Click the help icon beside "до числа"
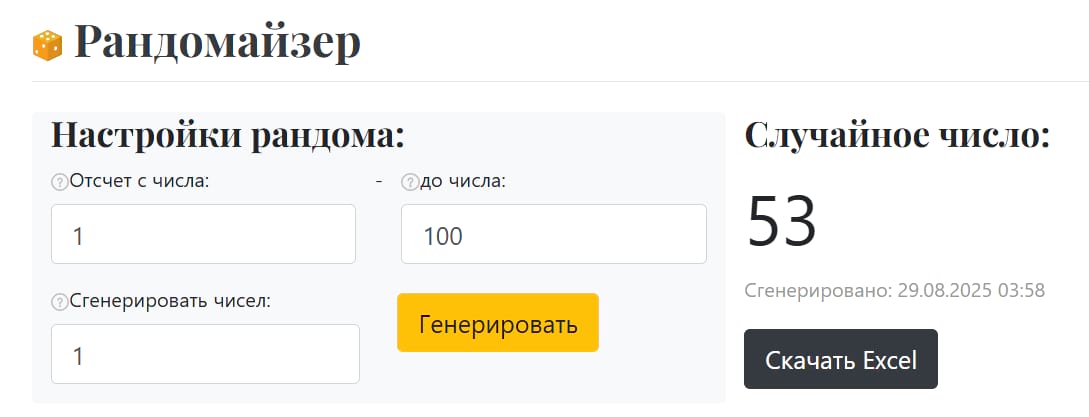Viewport: 1089px width, 417px height. [x=409, y=182]
